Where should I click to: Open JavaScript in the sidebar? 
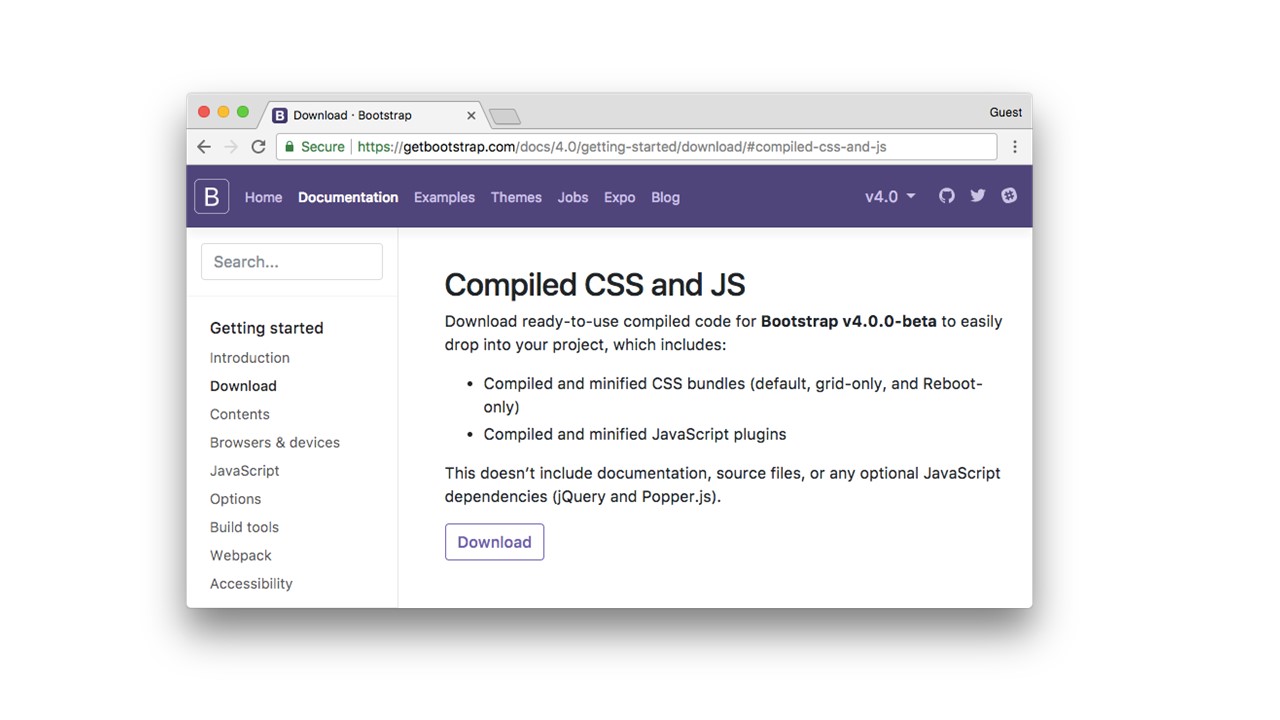[244, 470]
